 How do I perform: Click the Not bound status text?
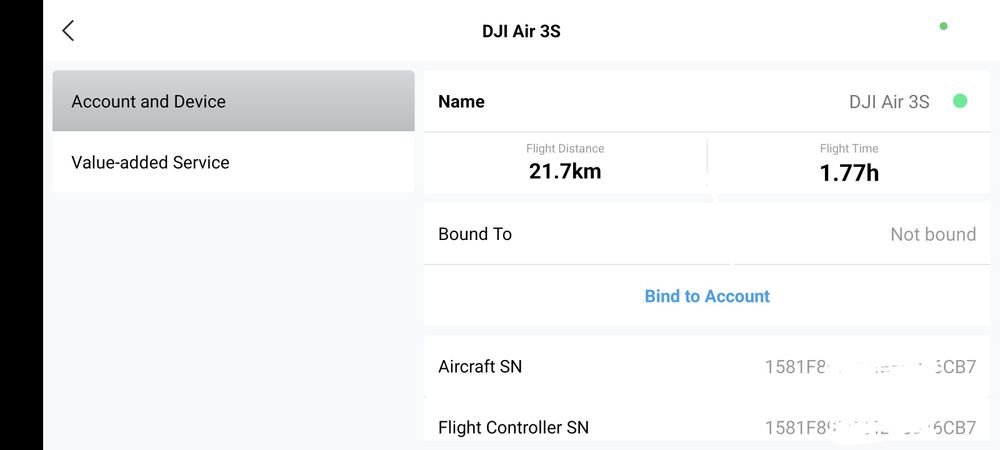point(933,234)
